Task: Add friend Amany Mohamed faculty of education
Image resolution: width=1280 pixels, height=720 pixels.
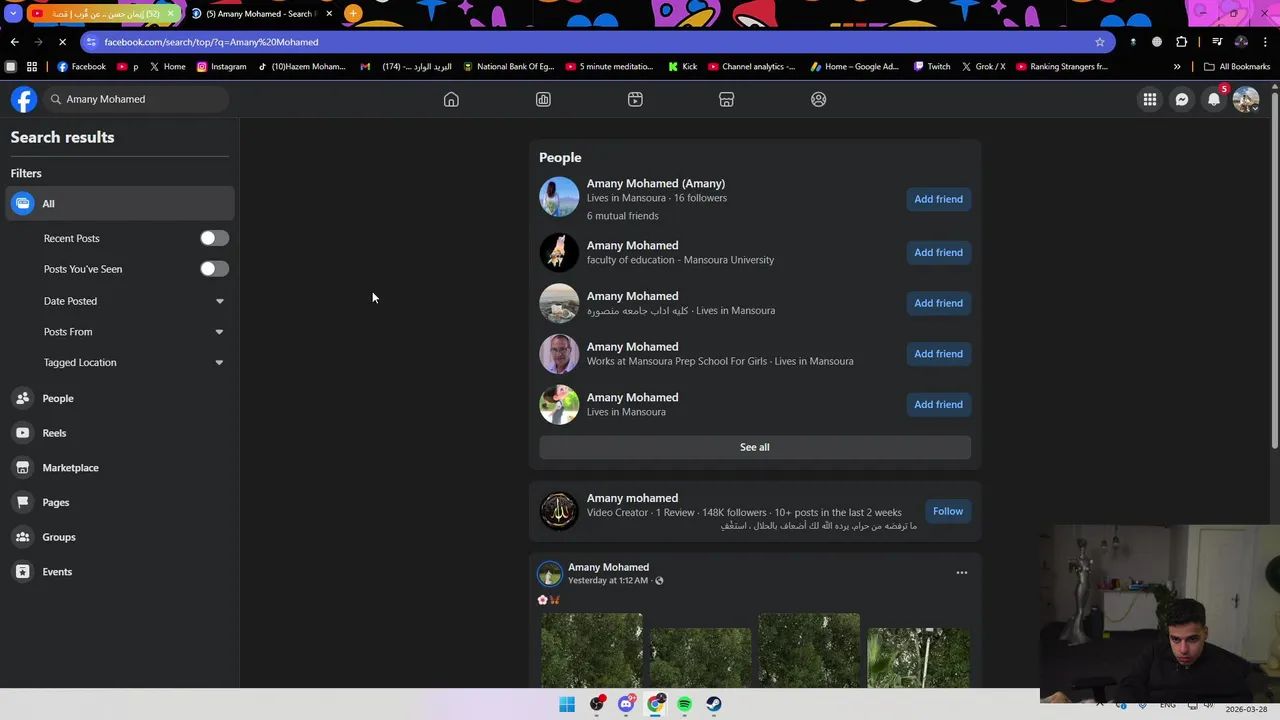Action: [938, 252]
